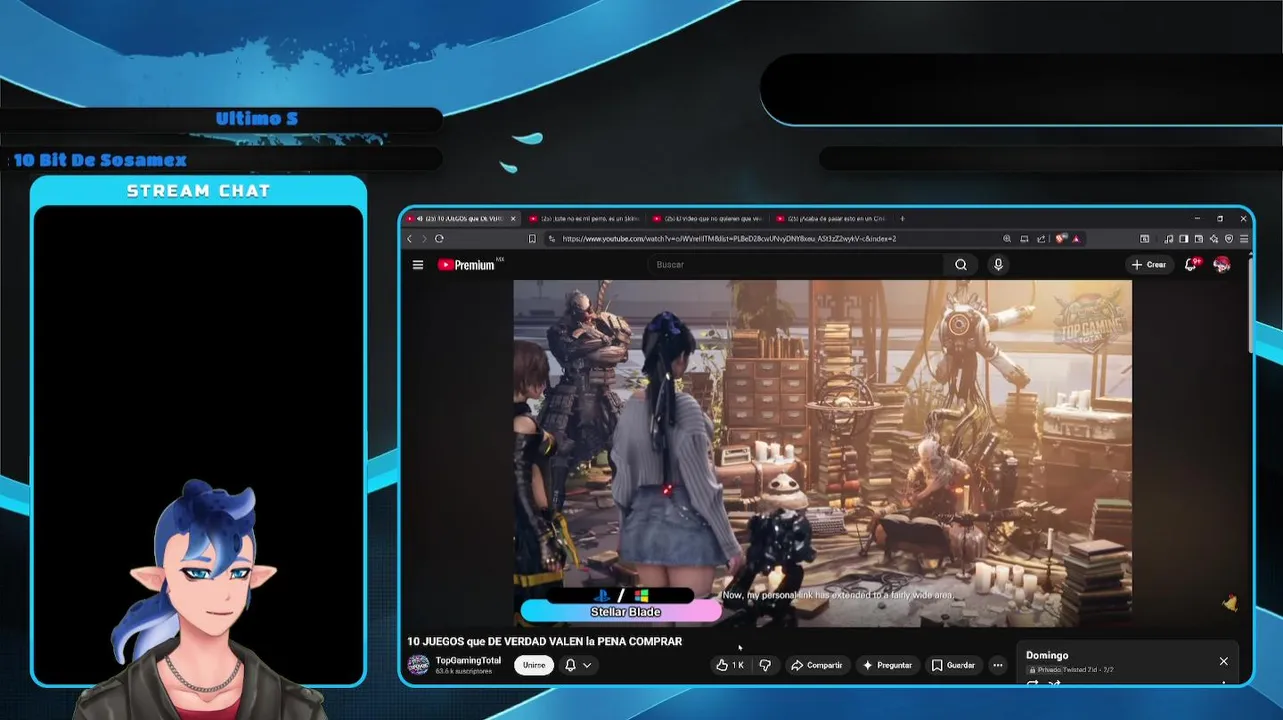Open more actions three-dot menu
This screenshot has height=720, width=1283.
tap(997, 665)
